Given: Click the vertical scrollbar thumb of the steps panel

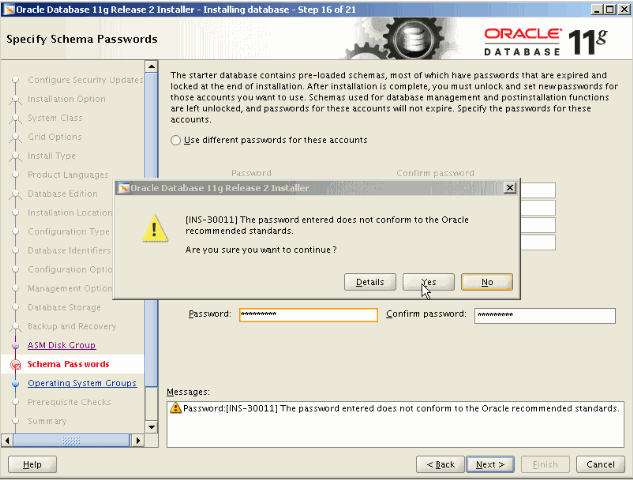Looking at the screenshot, I should point(151,229).
